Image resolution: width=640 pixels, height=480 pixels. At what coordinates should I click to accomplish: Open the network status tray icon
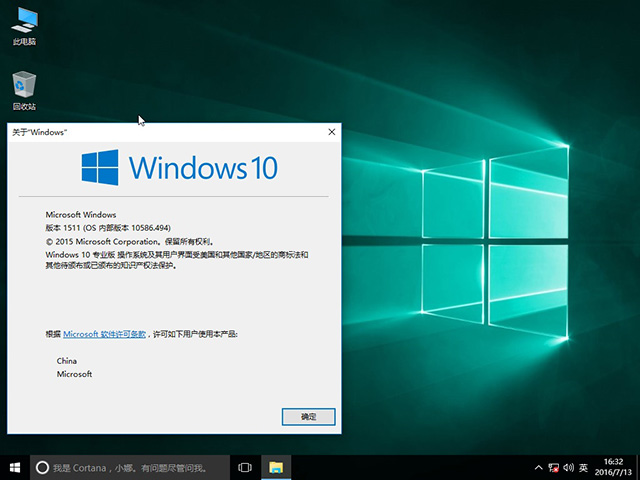click(554, 467)
